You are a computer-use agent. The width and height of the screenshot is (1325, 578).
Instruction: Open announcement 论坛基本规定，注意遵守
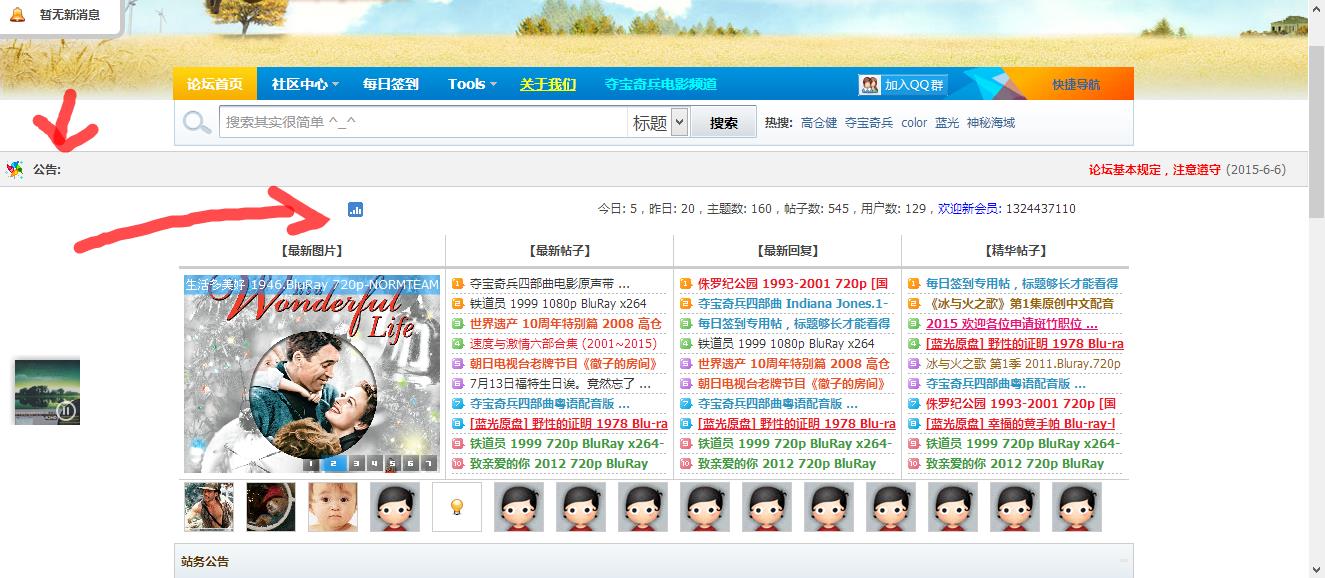(1155, 170)
